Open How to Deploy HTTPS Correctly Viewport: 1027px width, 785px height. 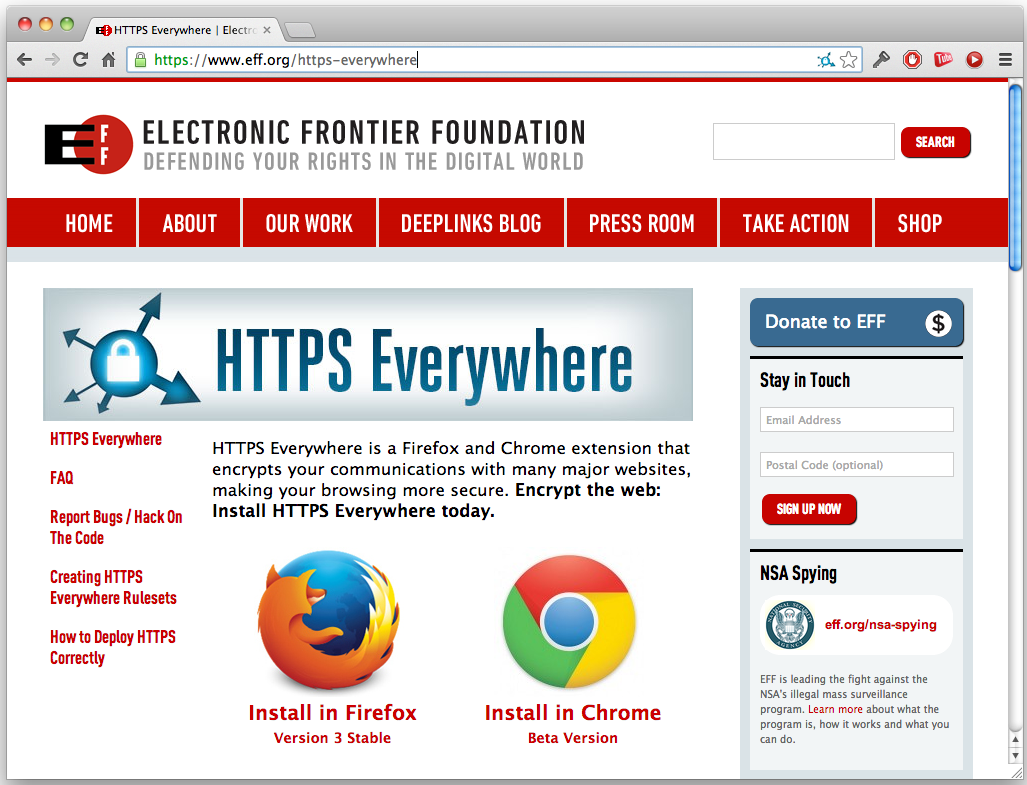(113, 648)
